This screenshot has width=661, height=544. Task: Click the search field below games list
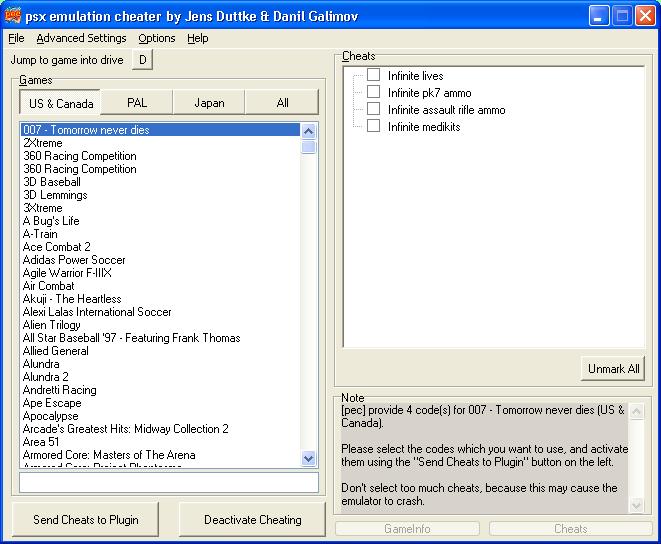click(x=169, y=482)
